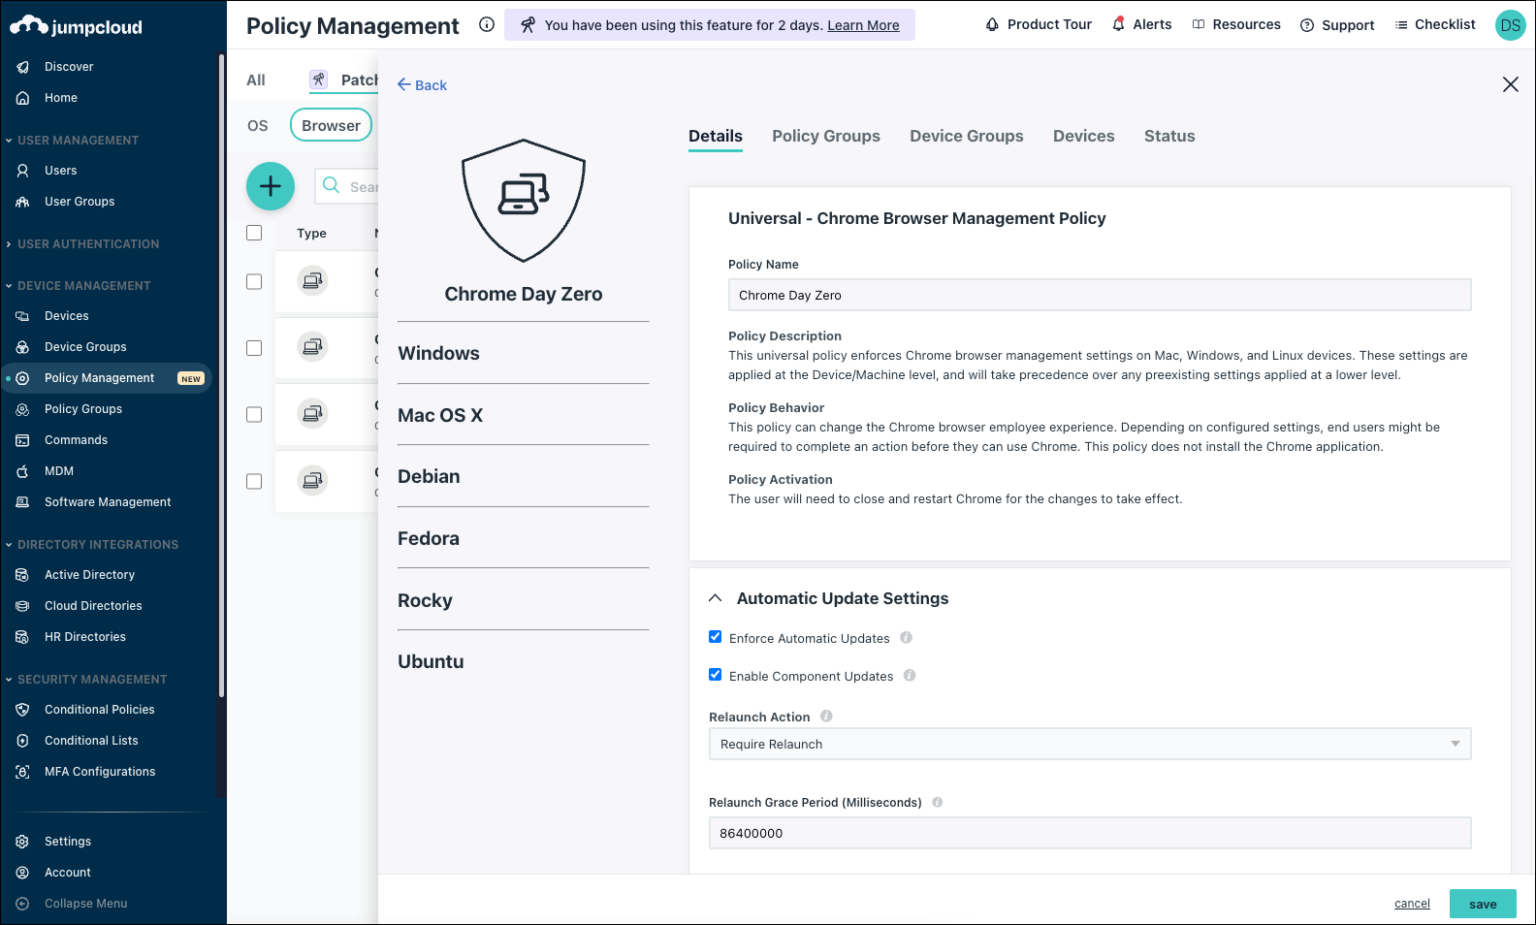1536x925 pixels.
Task: Click the Learn More link in the banner
Action: pyautogui.click(x=862, y=25)
